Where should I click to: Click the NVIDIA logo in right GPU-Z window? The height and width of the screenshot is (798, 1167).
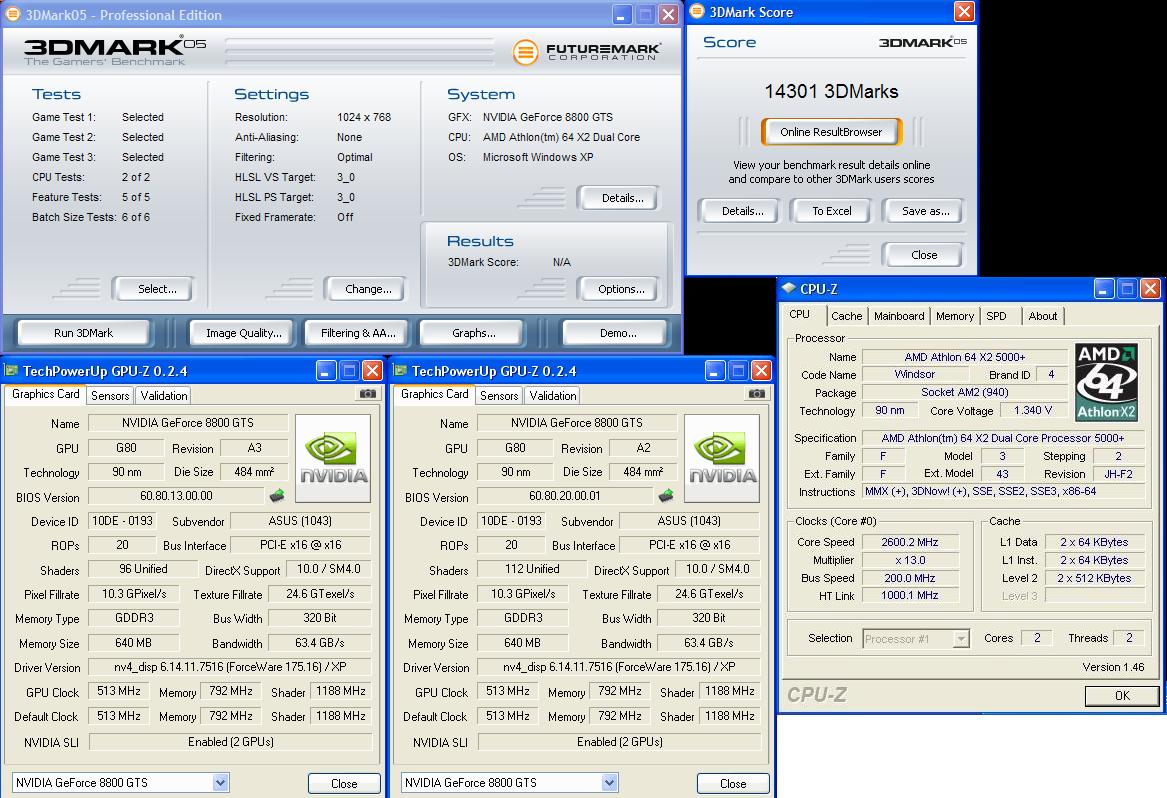coord(722,459)
